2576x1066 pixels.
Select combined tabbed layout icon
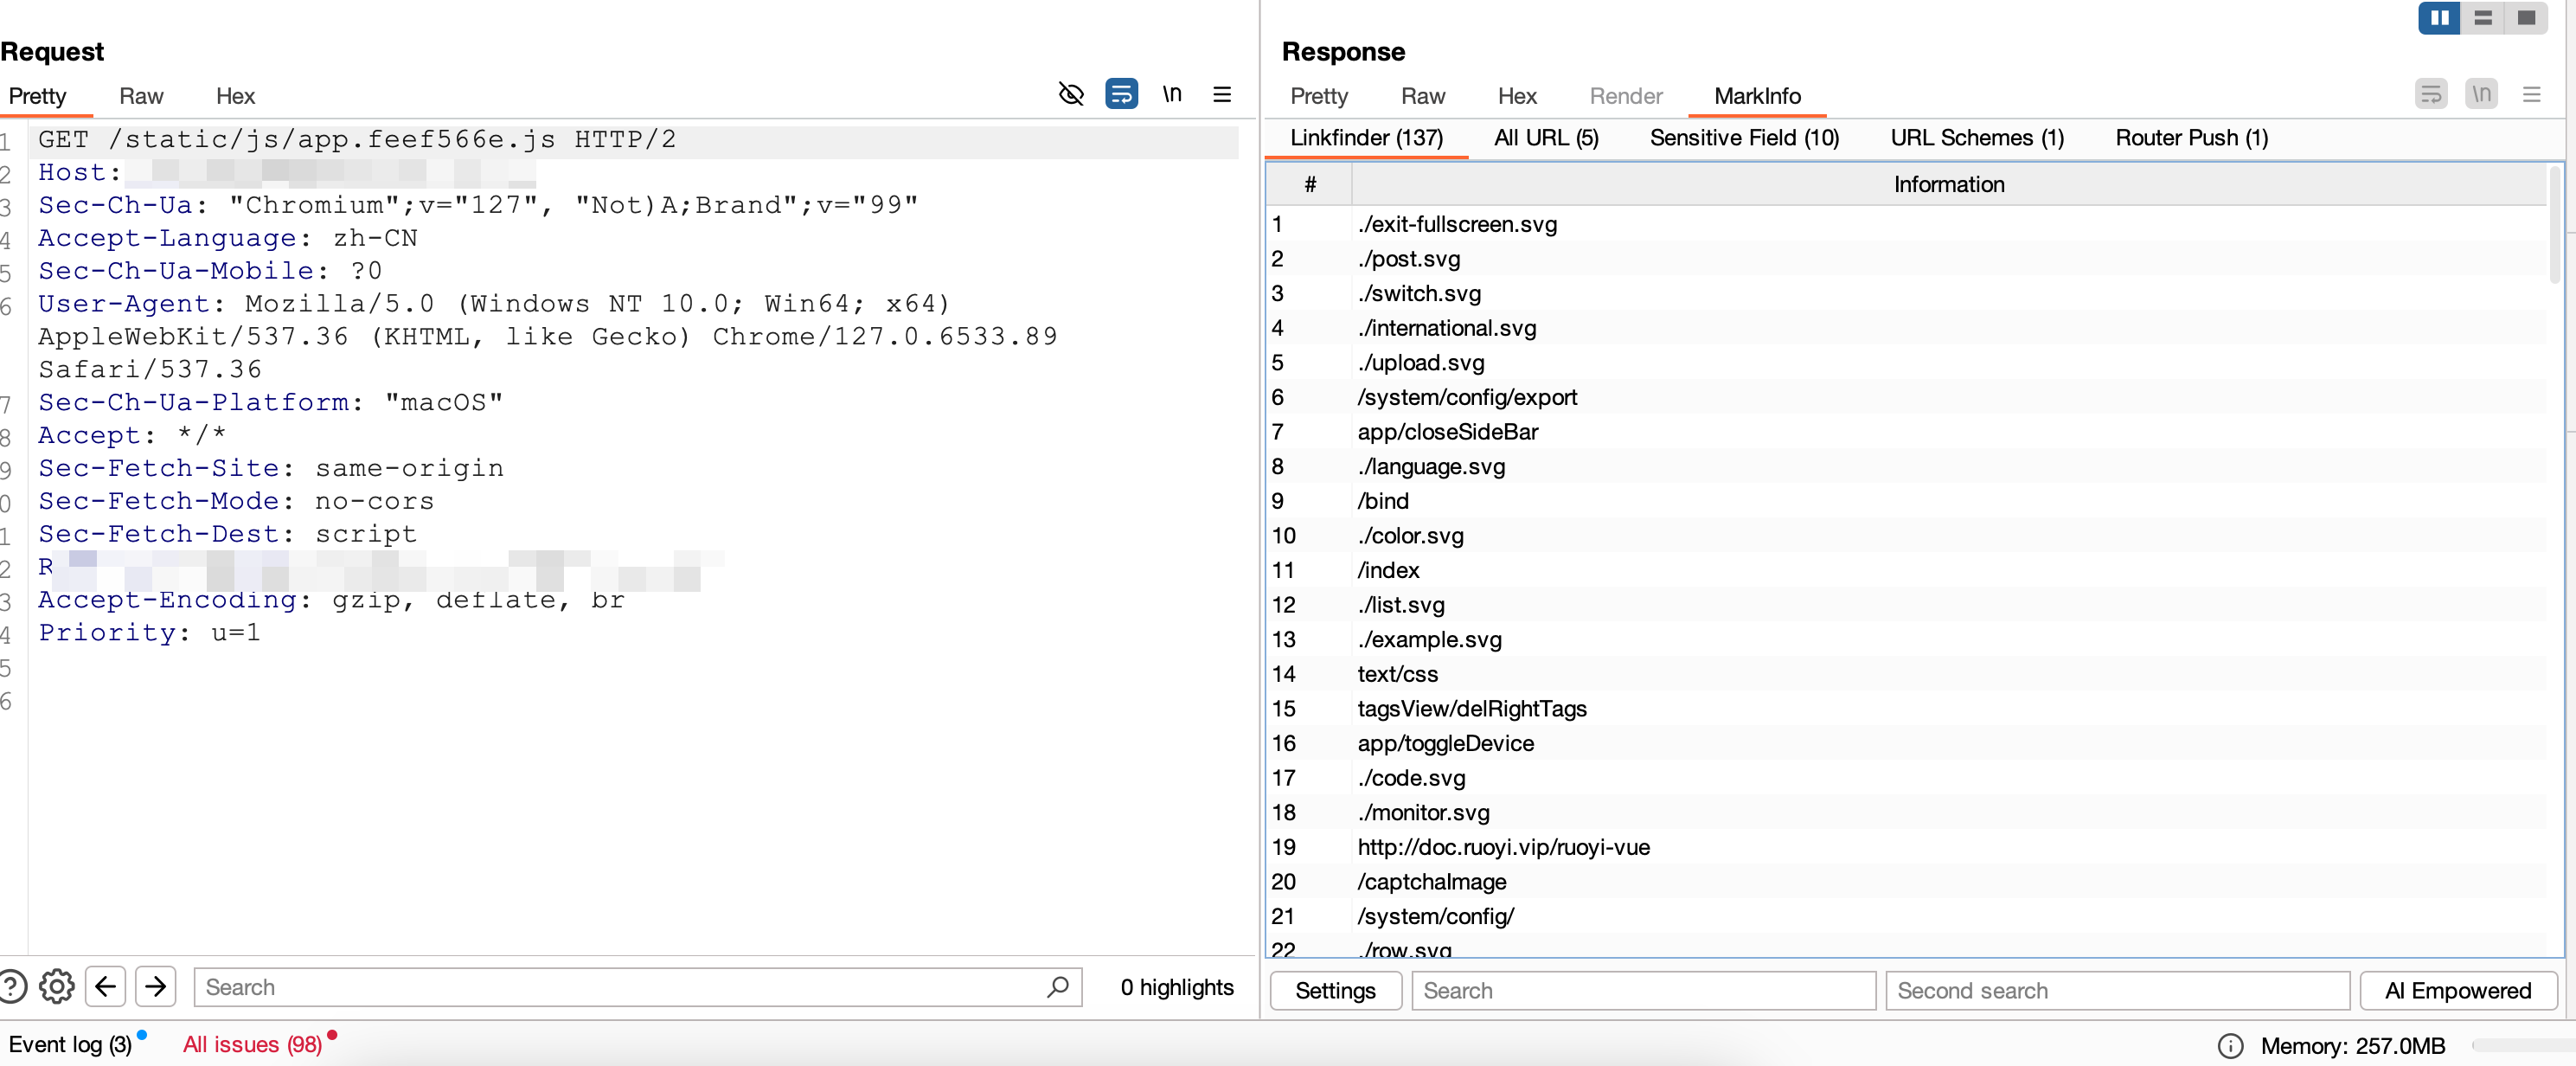[2526, 18]
